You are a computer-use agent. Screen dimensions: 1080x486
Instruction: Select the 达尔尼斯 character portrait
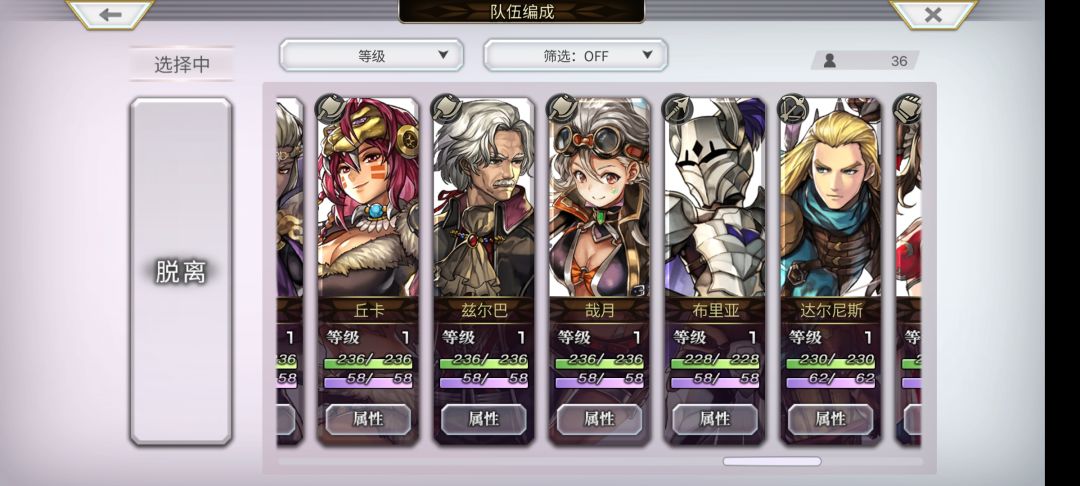(x=831, y=198)
